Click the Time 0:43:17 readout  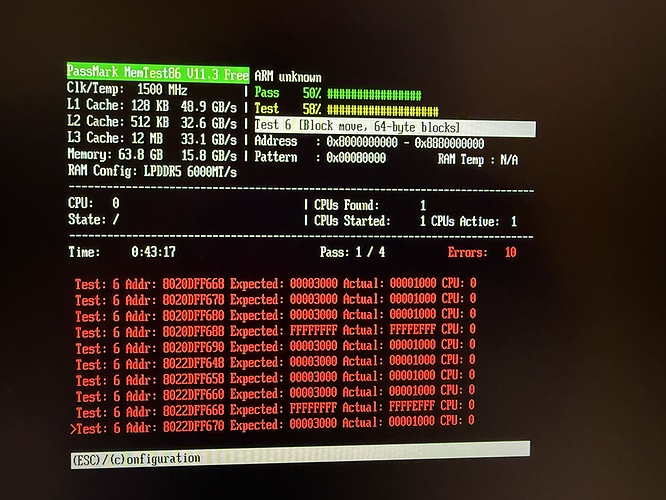(x=122, y=252)
